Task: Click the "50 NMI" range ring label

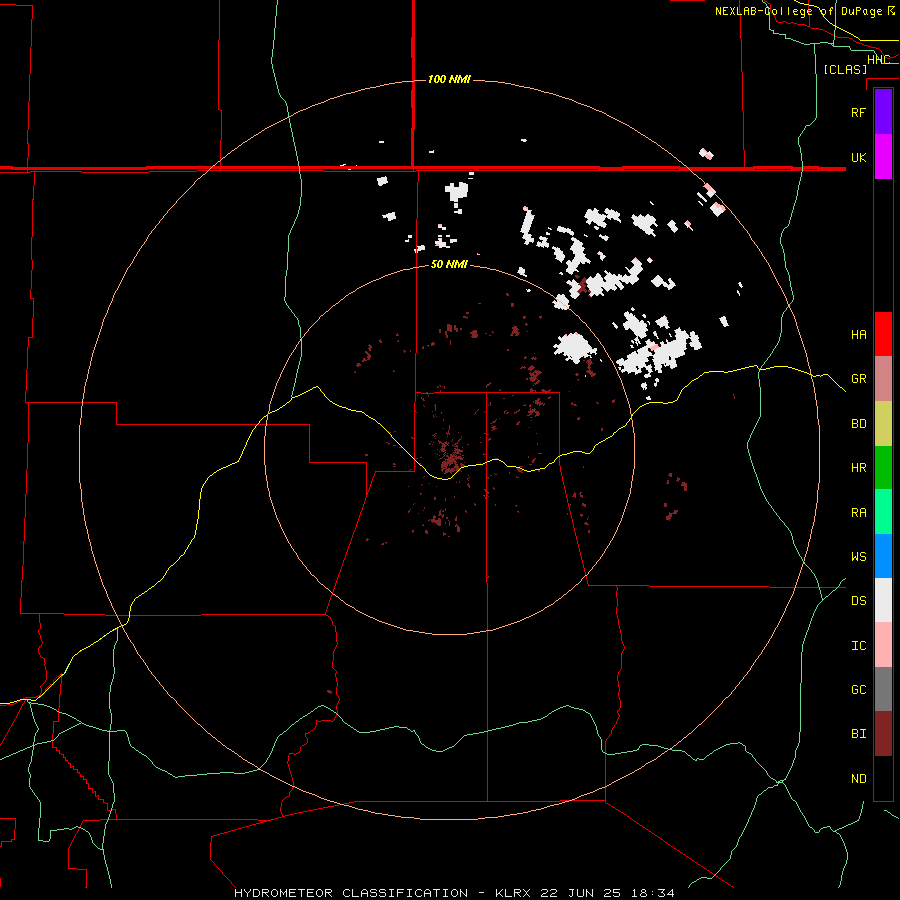Action: [x=449, y=265]
